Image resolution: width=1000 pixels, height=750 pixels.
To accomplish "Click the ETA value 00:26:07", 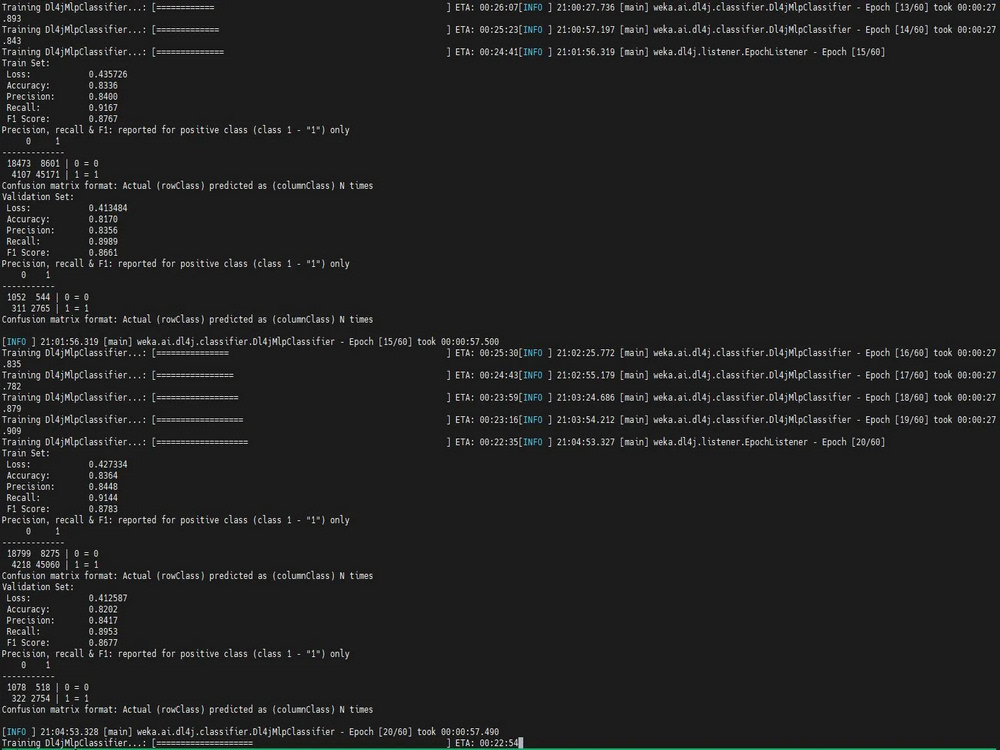I will 499,7.
